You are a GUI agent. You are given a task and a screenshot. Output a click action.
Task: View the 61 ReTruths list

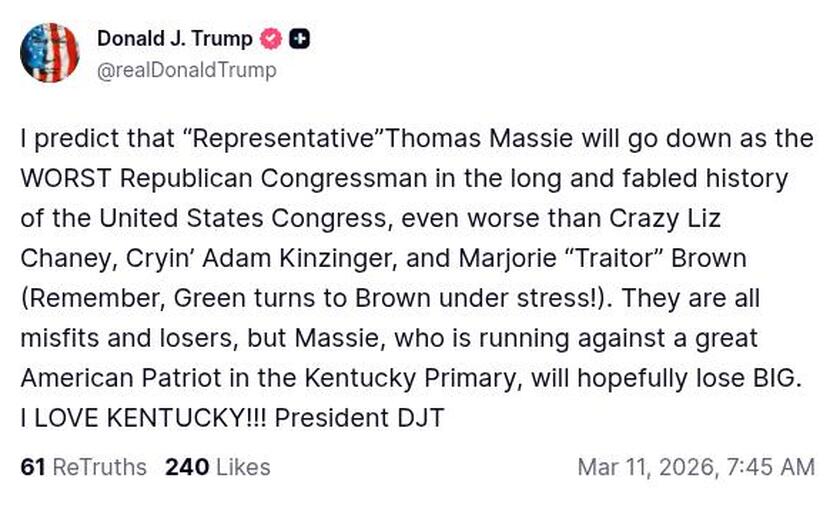coord(83,467)
